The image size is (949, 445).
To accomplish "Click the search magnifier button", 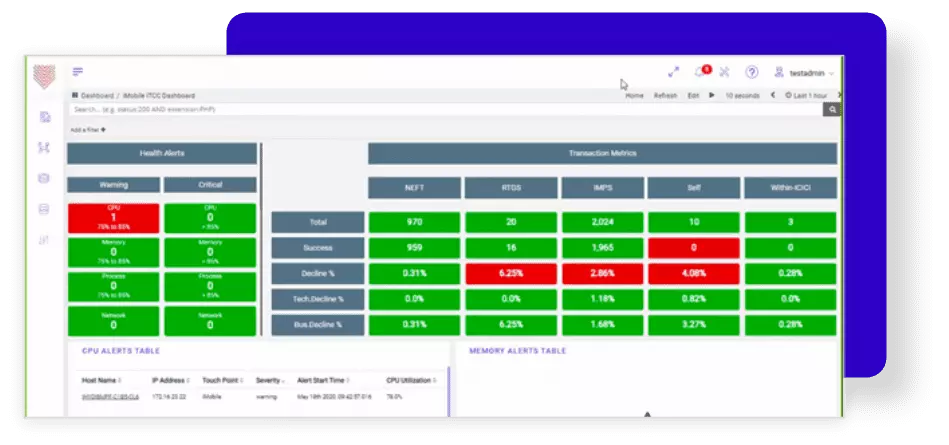I will pyautogui.click(x=831, y=109).
